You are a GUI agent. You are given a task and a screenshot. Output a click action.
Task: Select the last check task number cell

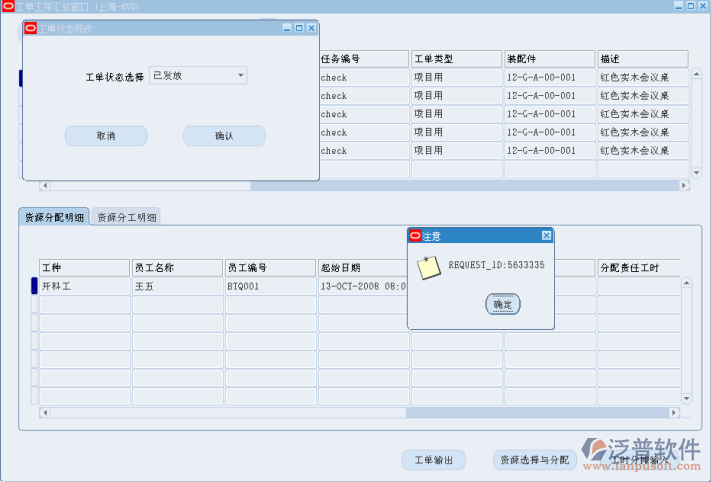[364, 151]
